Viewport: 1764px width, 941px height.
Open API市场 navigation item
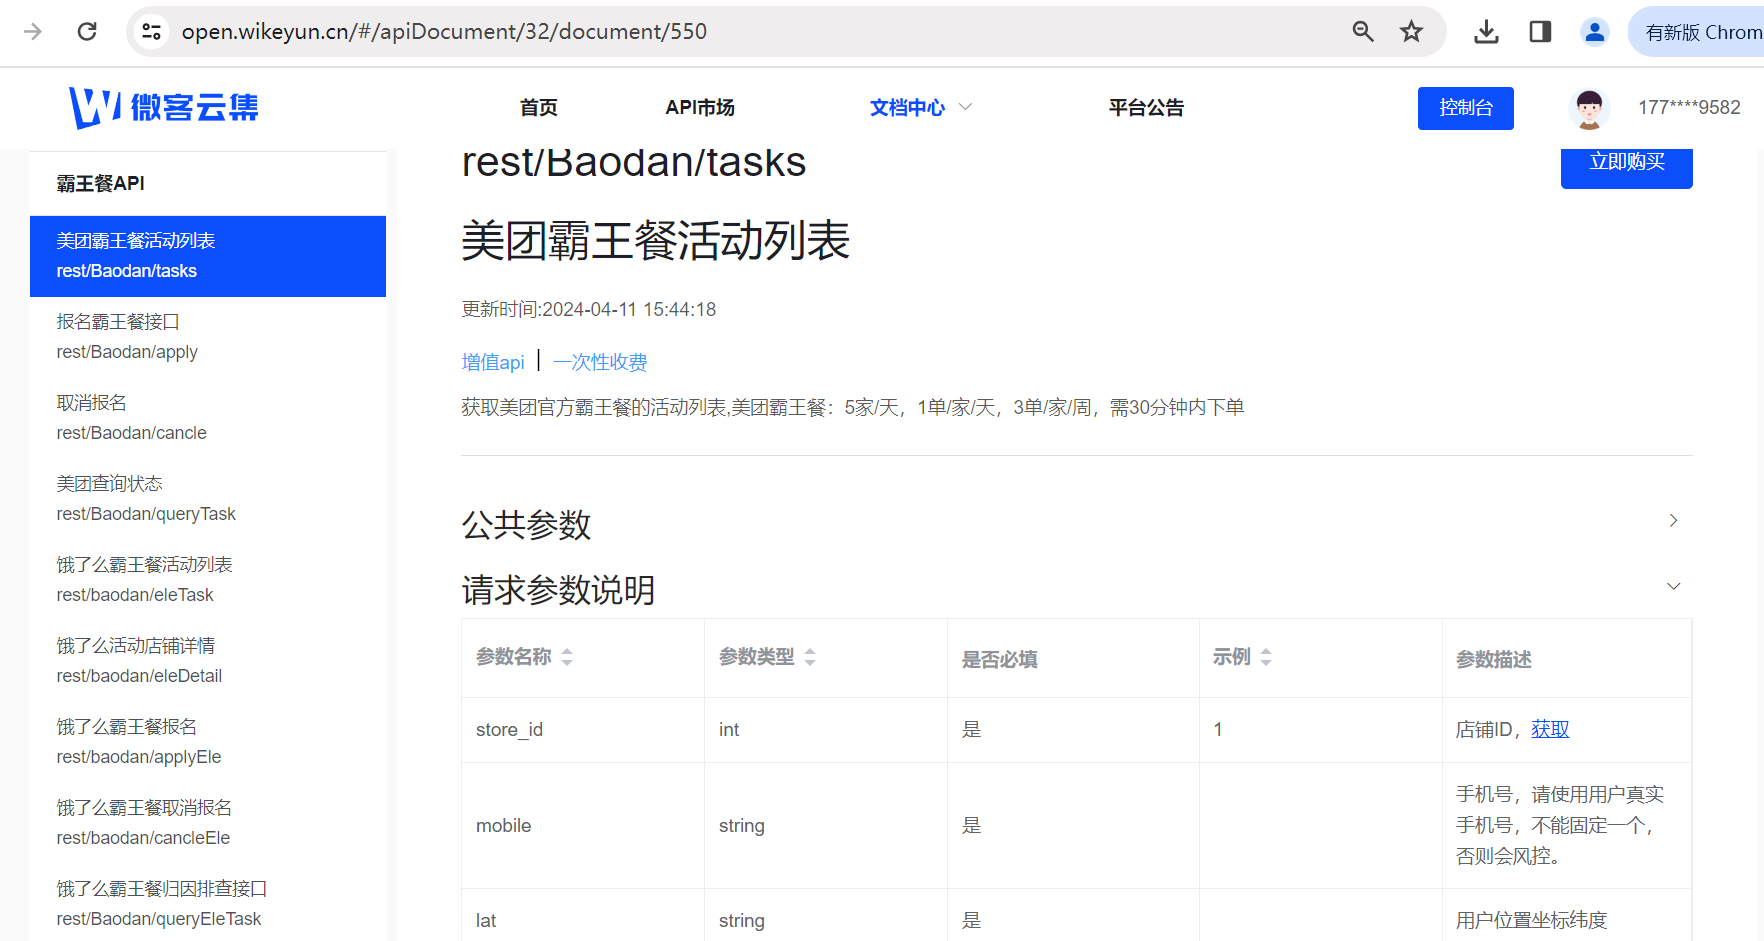[x=700, y=107]
